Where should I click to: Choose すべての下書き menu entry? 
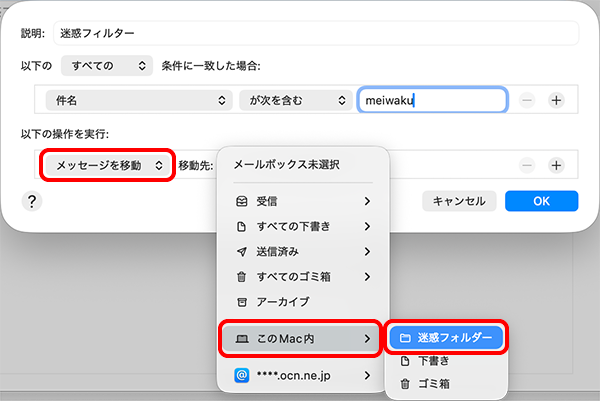pos(300,226)
